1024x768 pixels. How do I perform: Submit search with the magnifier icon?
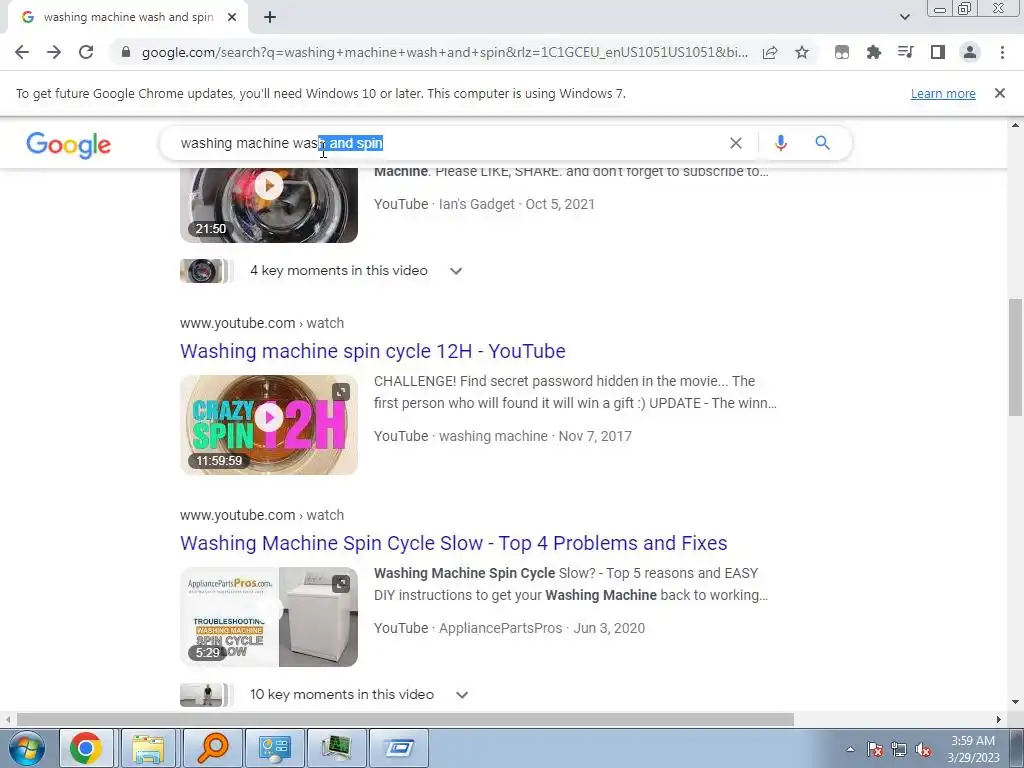click(x=822, y=143)
